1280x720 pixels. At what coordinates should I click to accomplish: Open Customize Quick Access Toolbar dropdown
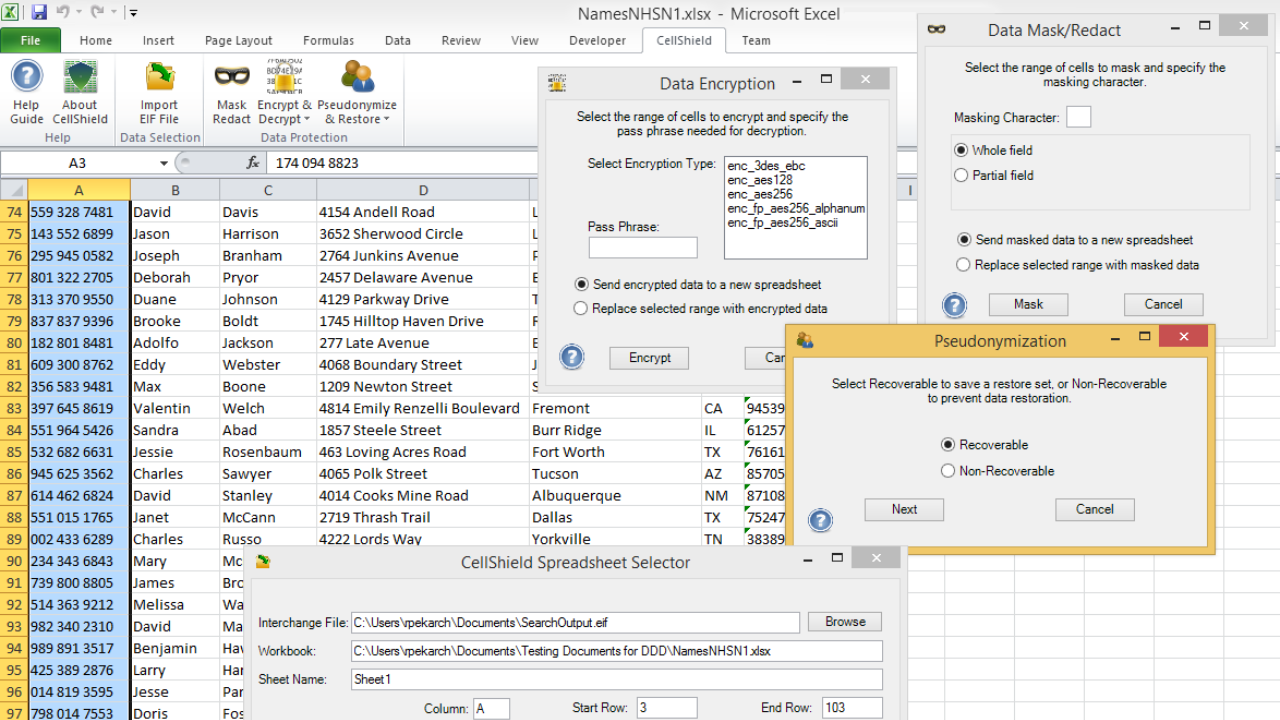tap(134, 14)
